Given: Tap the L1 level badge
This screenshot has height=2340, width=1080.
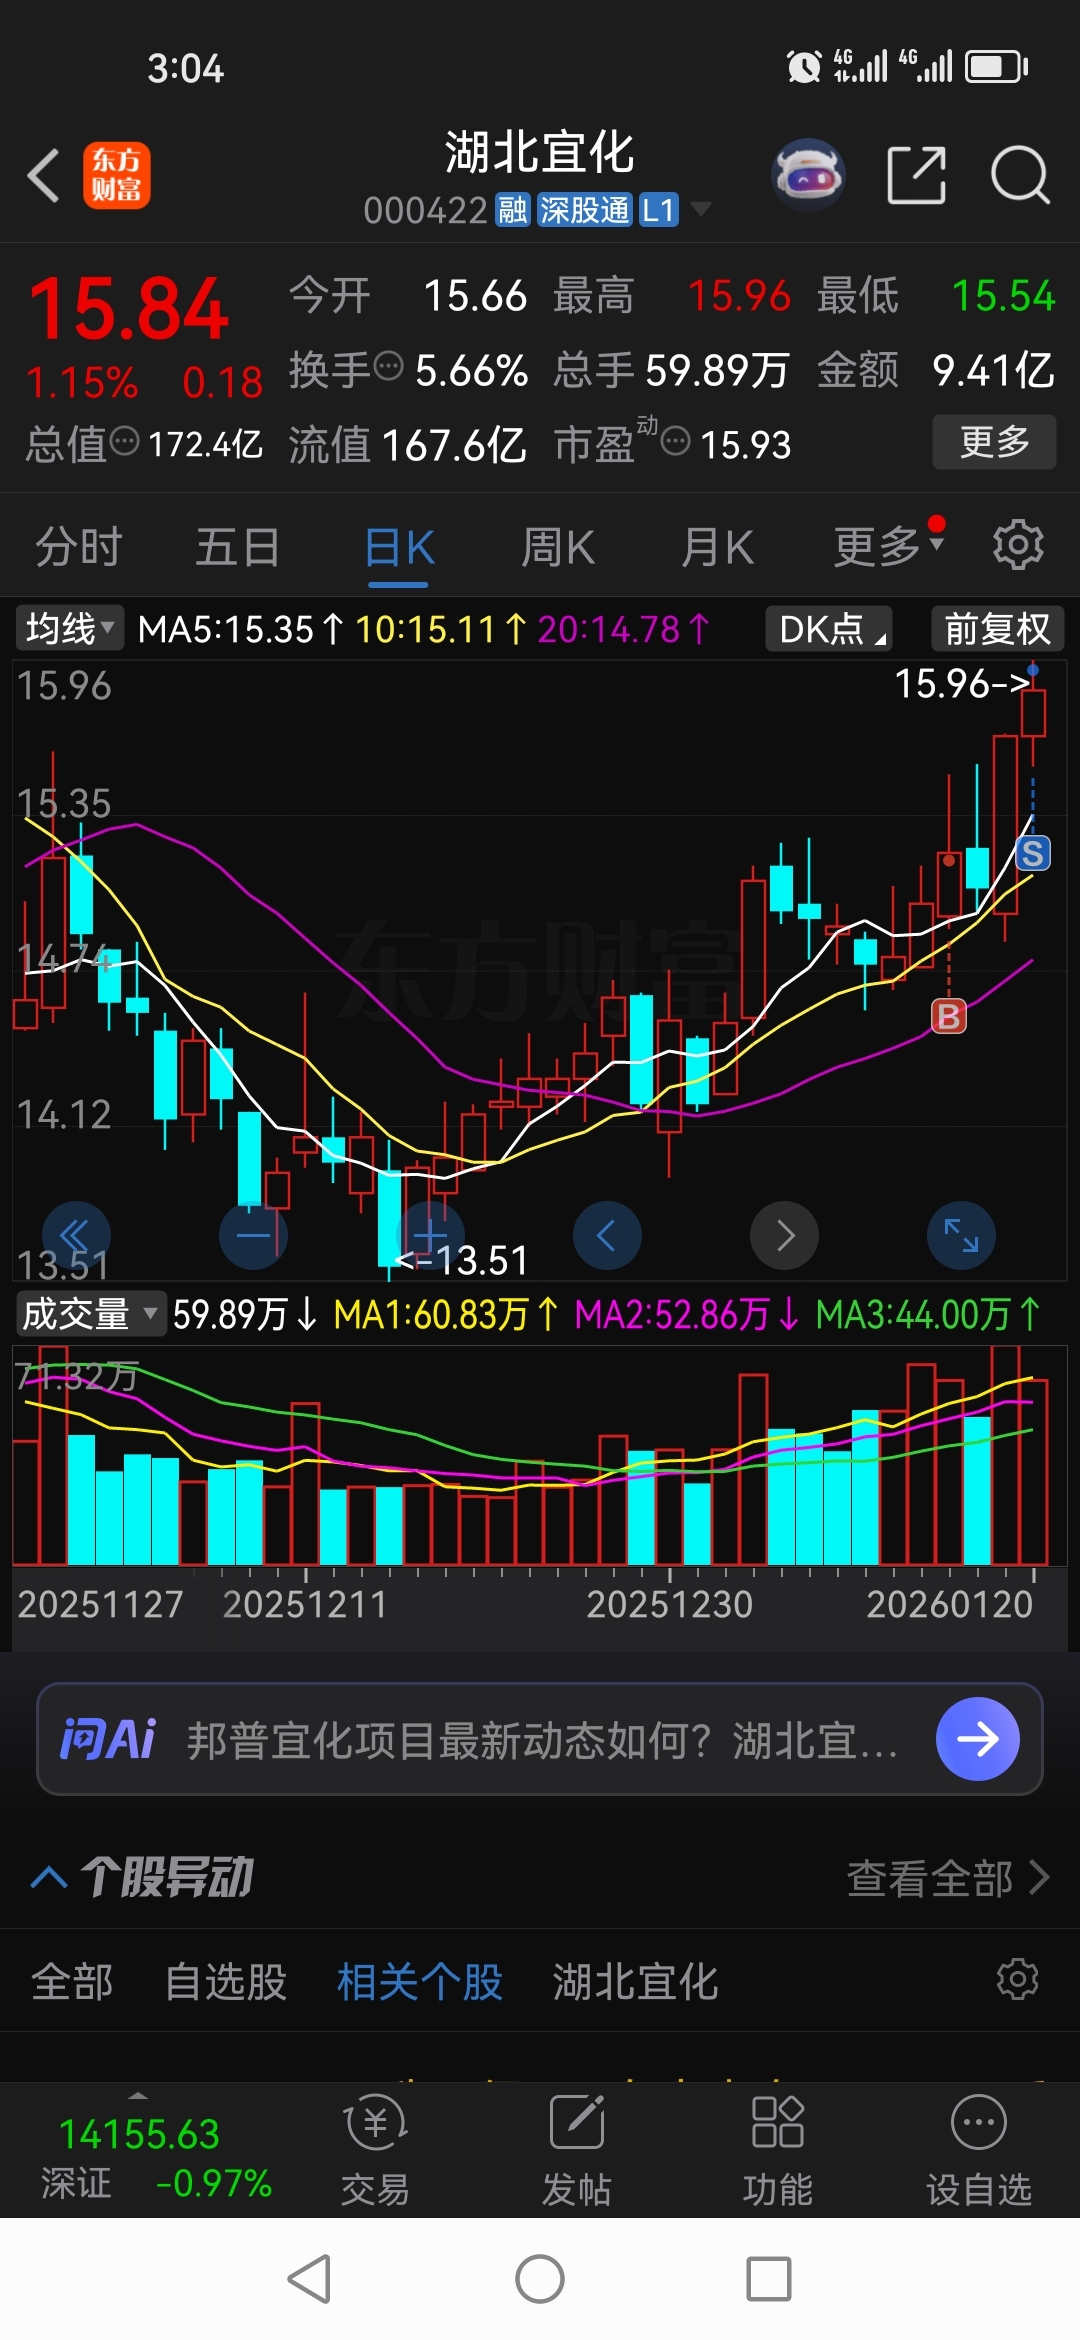Looking at the screenshot, I should point(659,210).
